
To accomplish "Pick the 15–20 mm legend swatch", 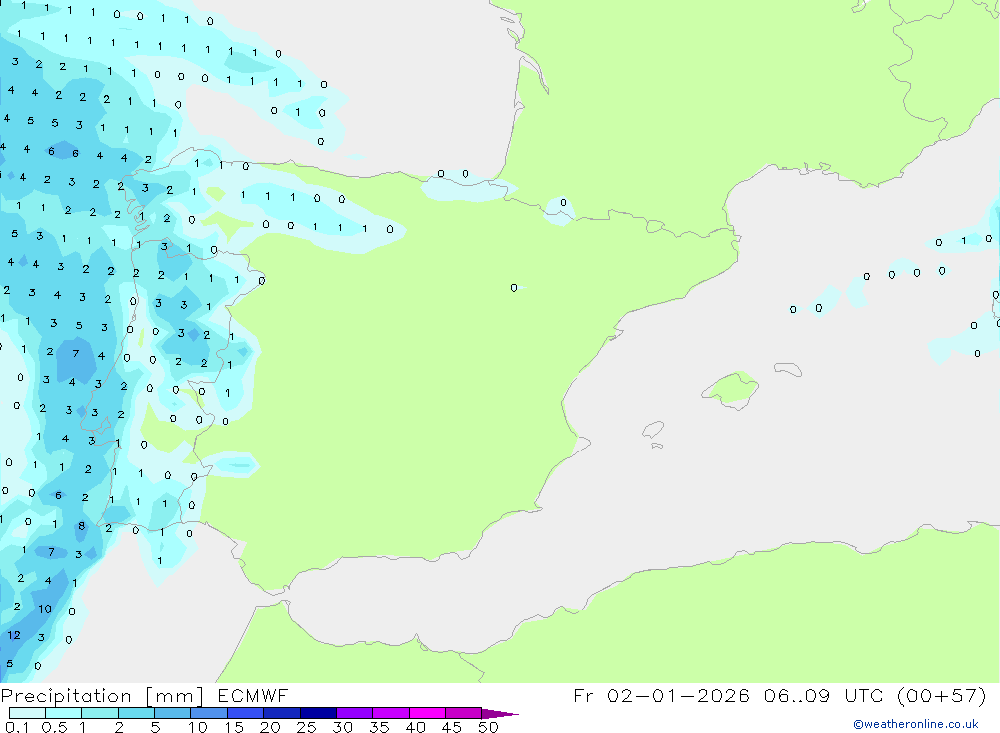I will point(245,713).
